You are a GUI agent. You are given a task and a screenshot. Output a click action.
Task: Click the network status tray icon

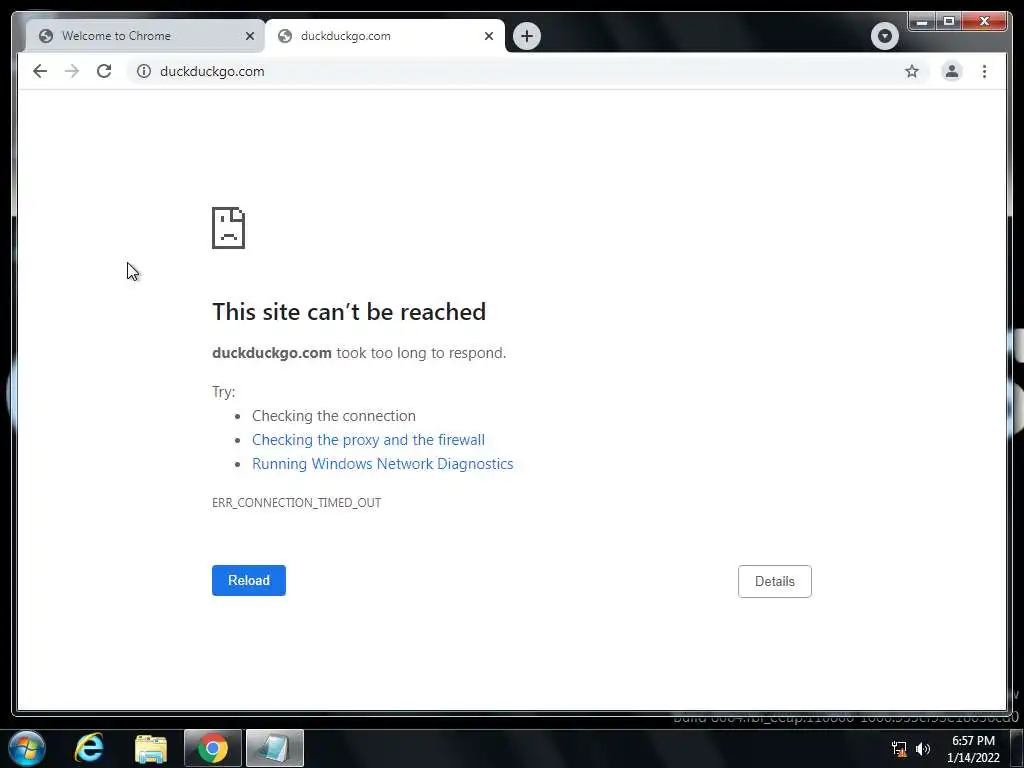(x=899, y=749)
